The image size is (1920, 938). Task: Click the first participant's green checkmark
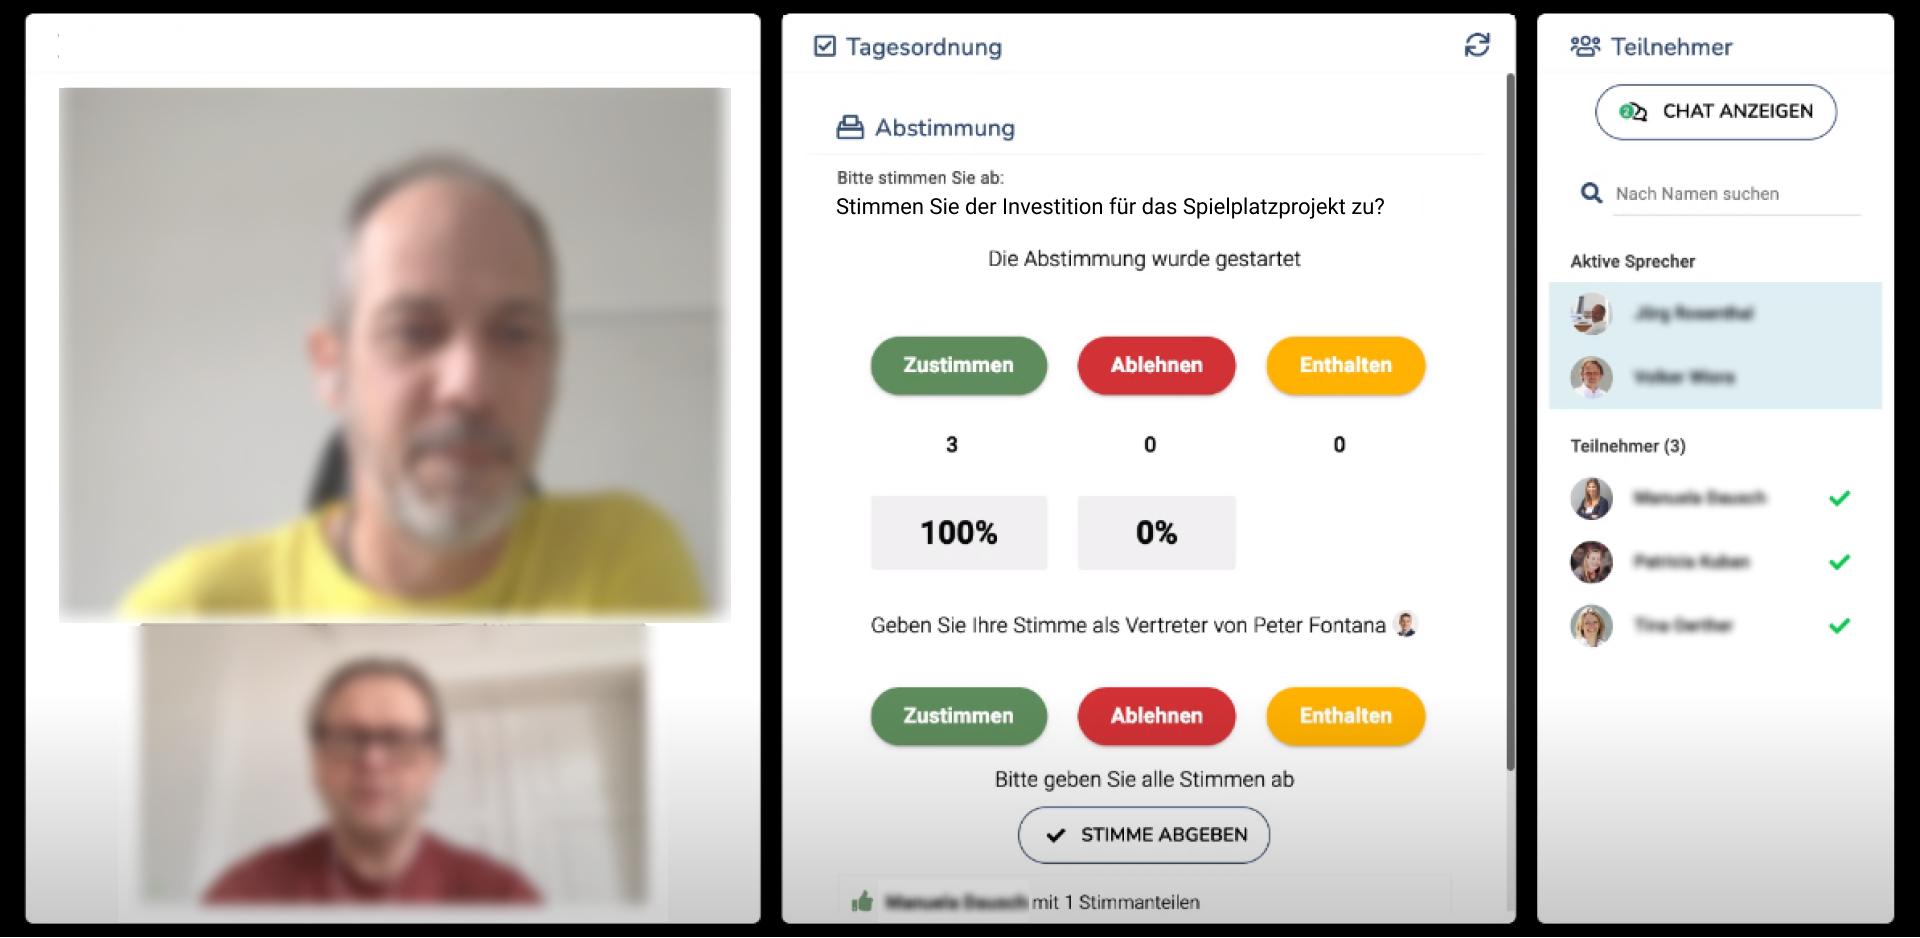(x=1839, y=498)
